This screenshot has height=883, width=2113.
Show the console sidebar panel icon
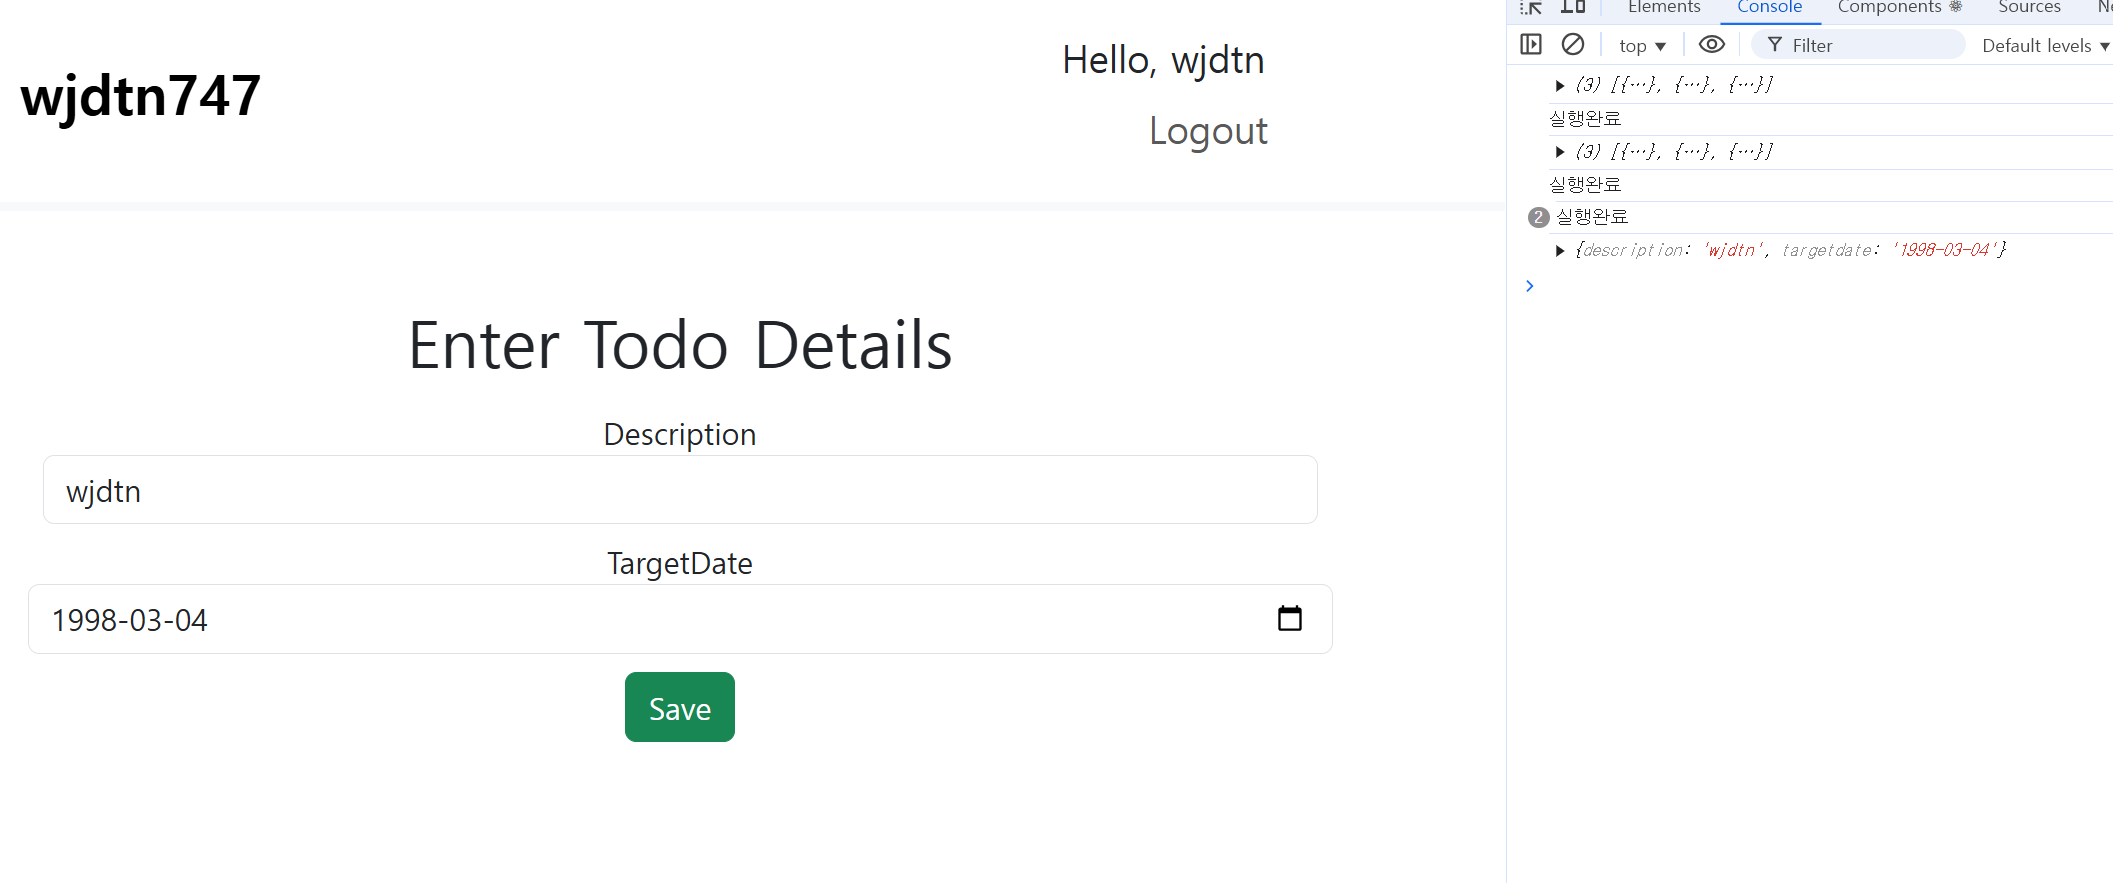coord(1531,44)
